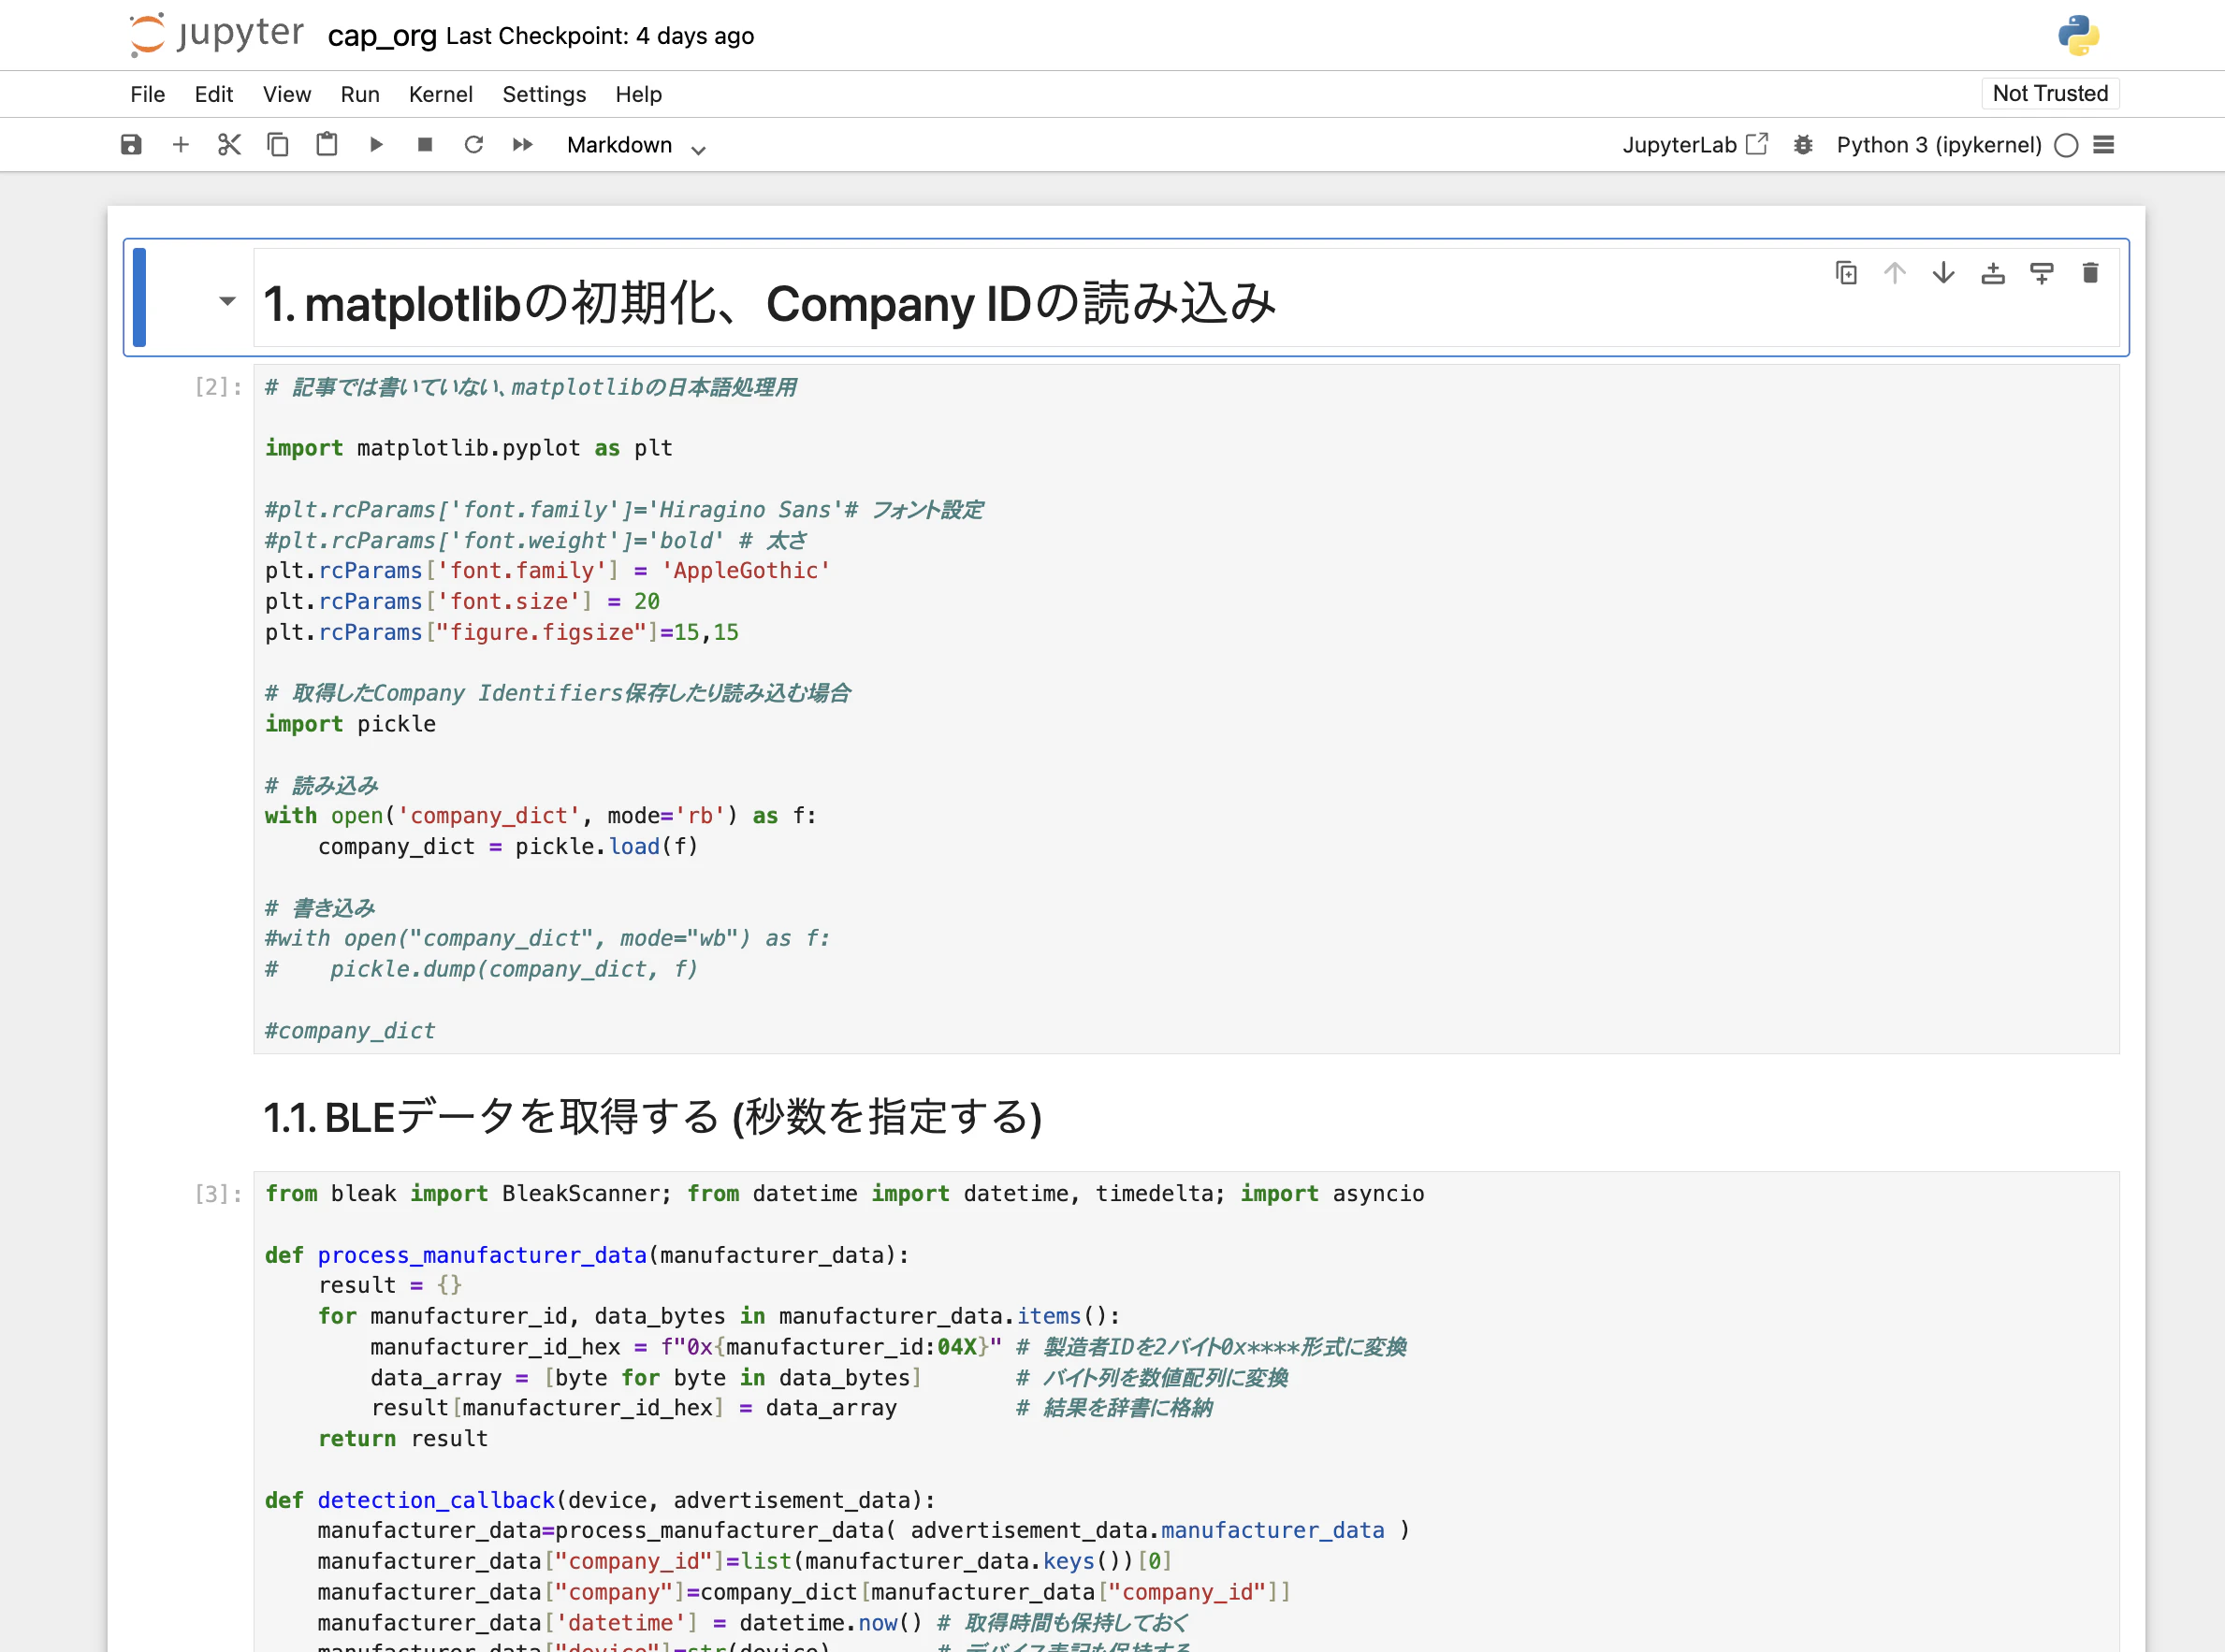Image resolution: width=2225 pixels, height=1652 pixels.
Task: Click the Not Trusted button
Action: click(2050, 93)
